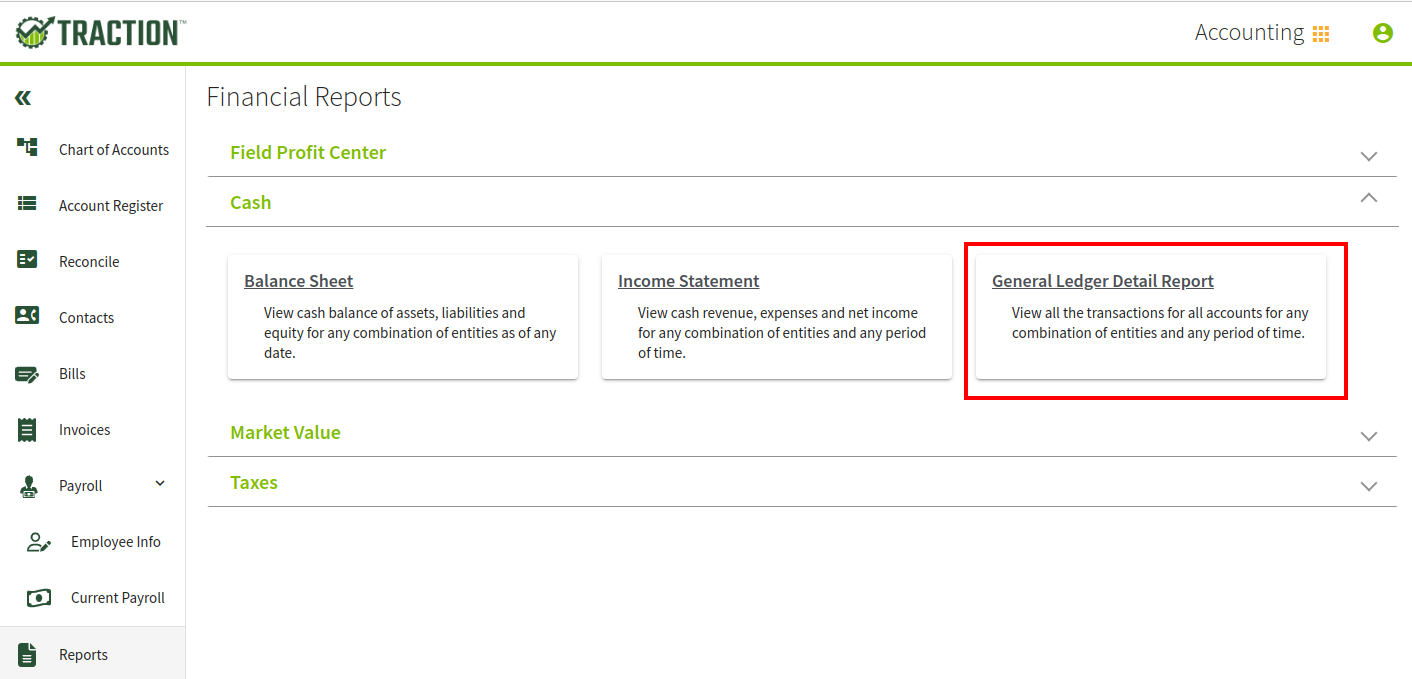The height and width of the screenshot is (679, 1412).
Task: Click the Reconcile icon
Action: click(x=27, y=260)
